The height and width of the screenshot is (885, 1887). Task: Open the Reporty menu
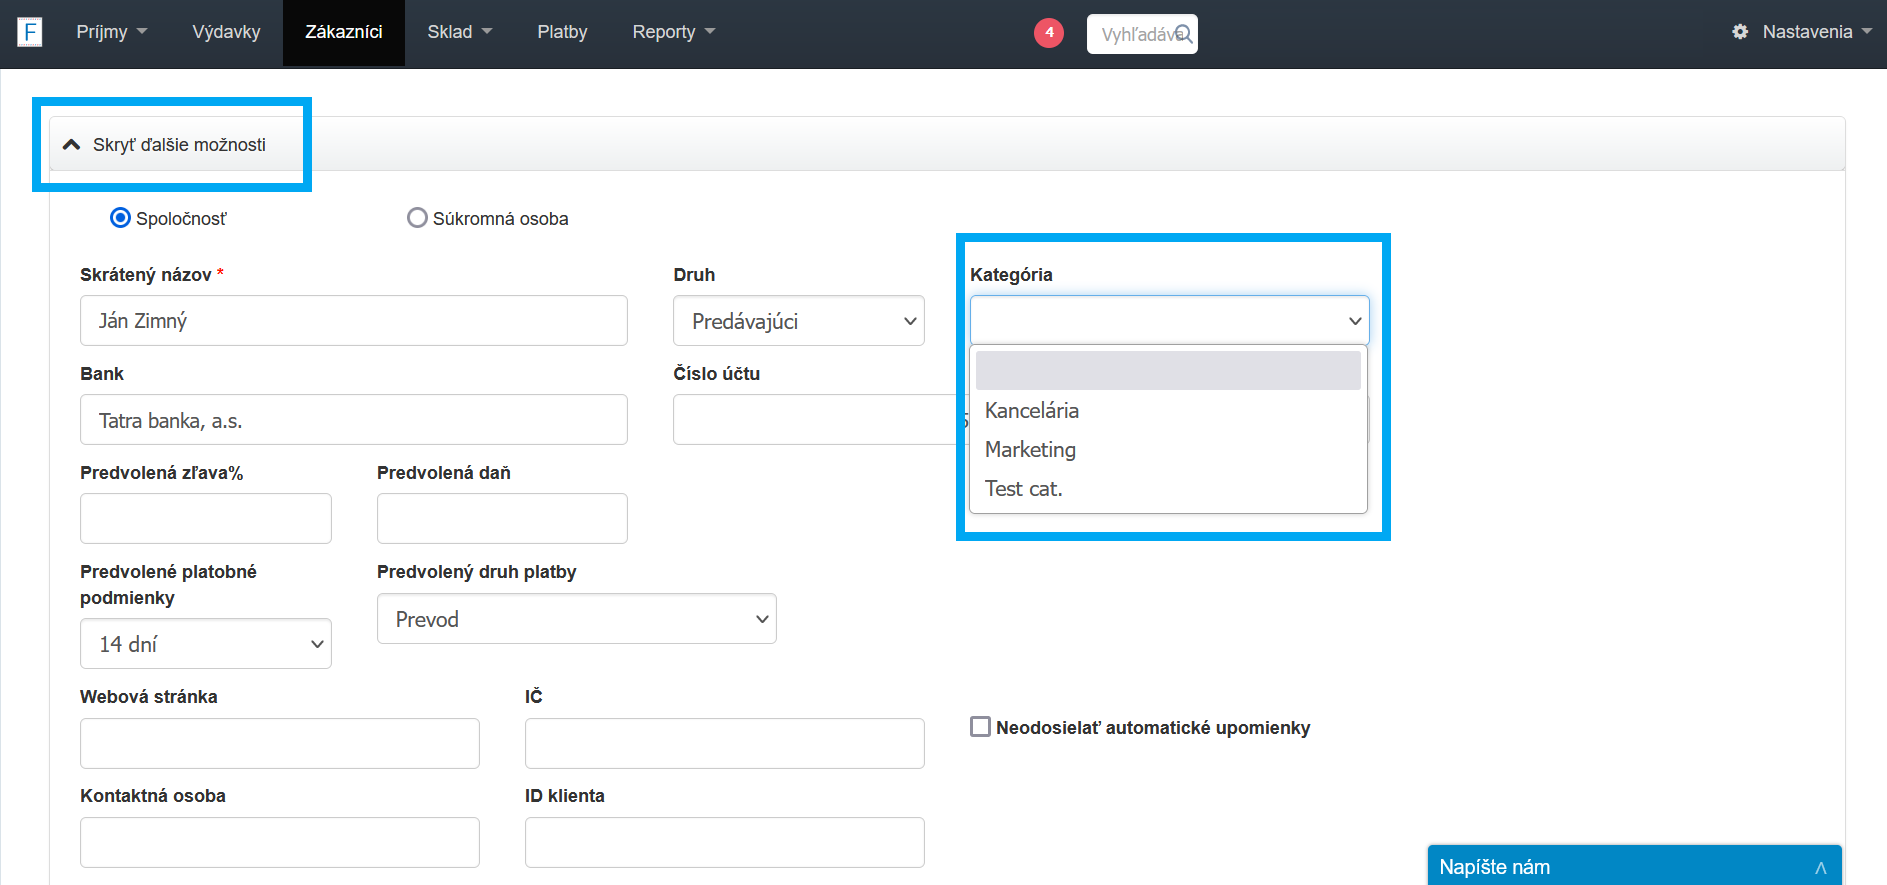tap(673, 32)
